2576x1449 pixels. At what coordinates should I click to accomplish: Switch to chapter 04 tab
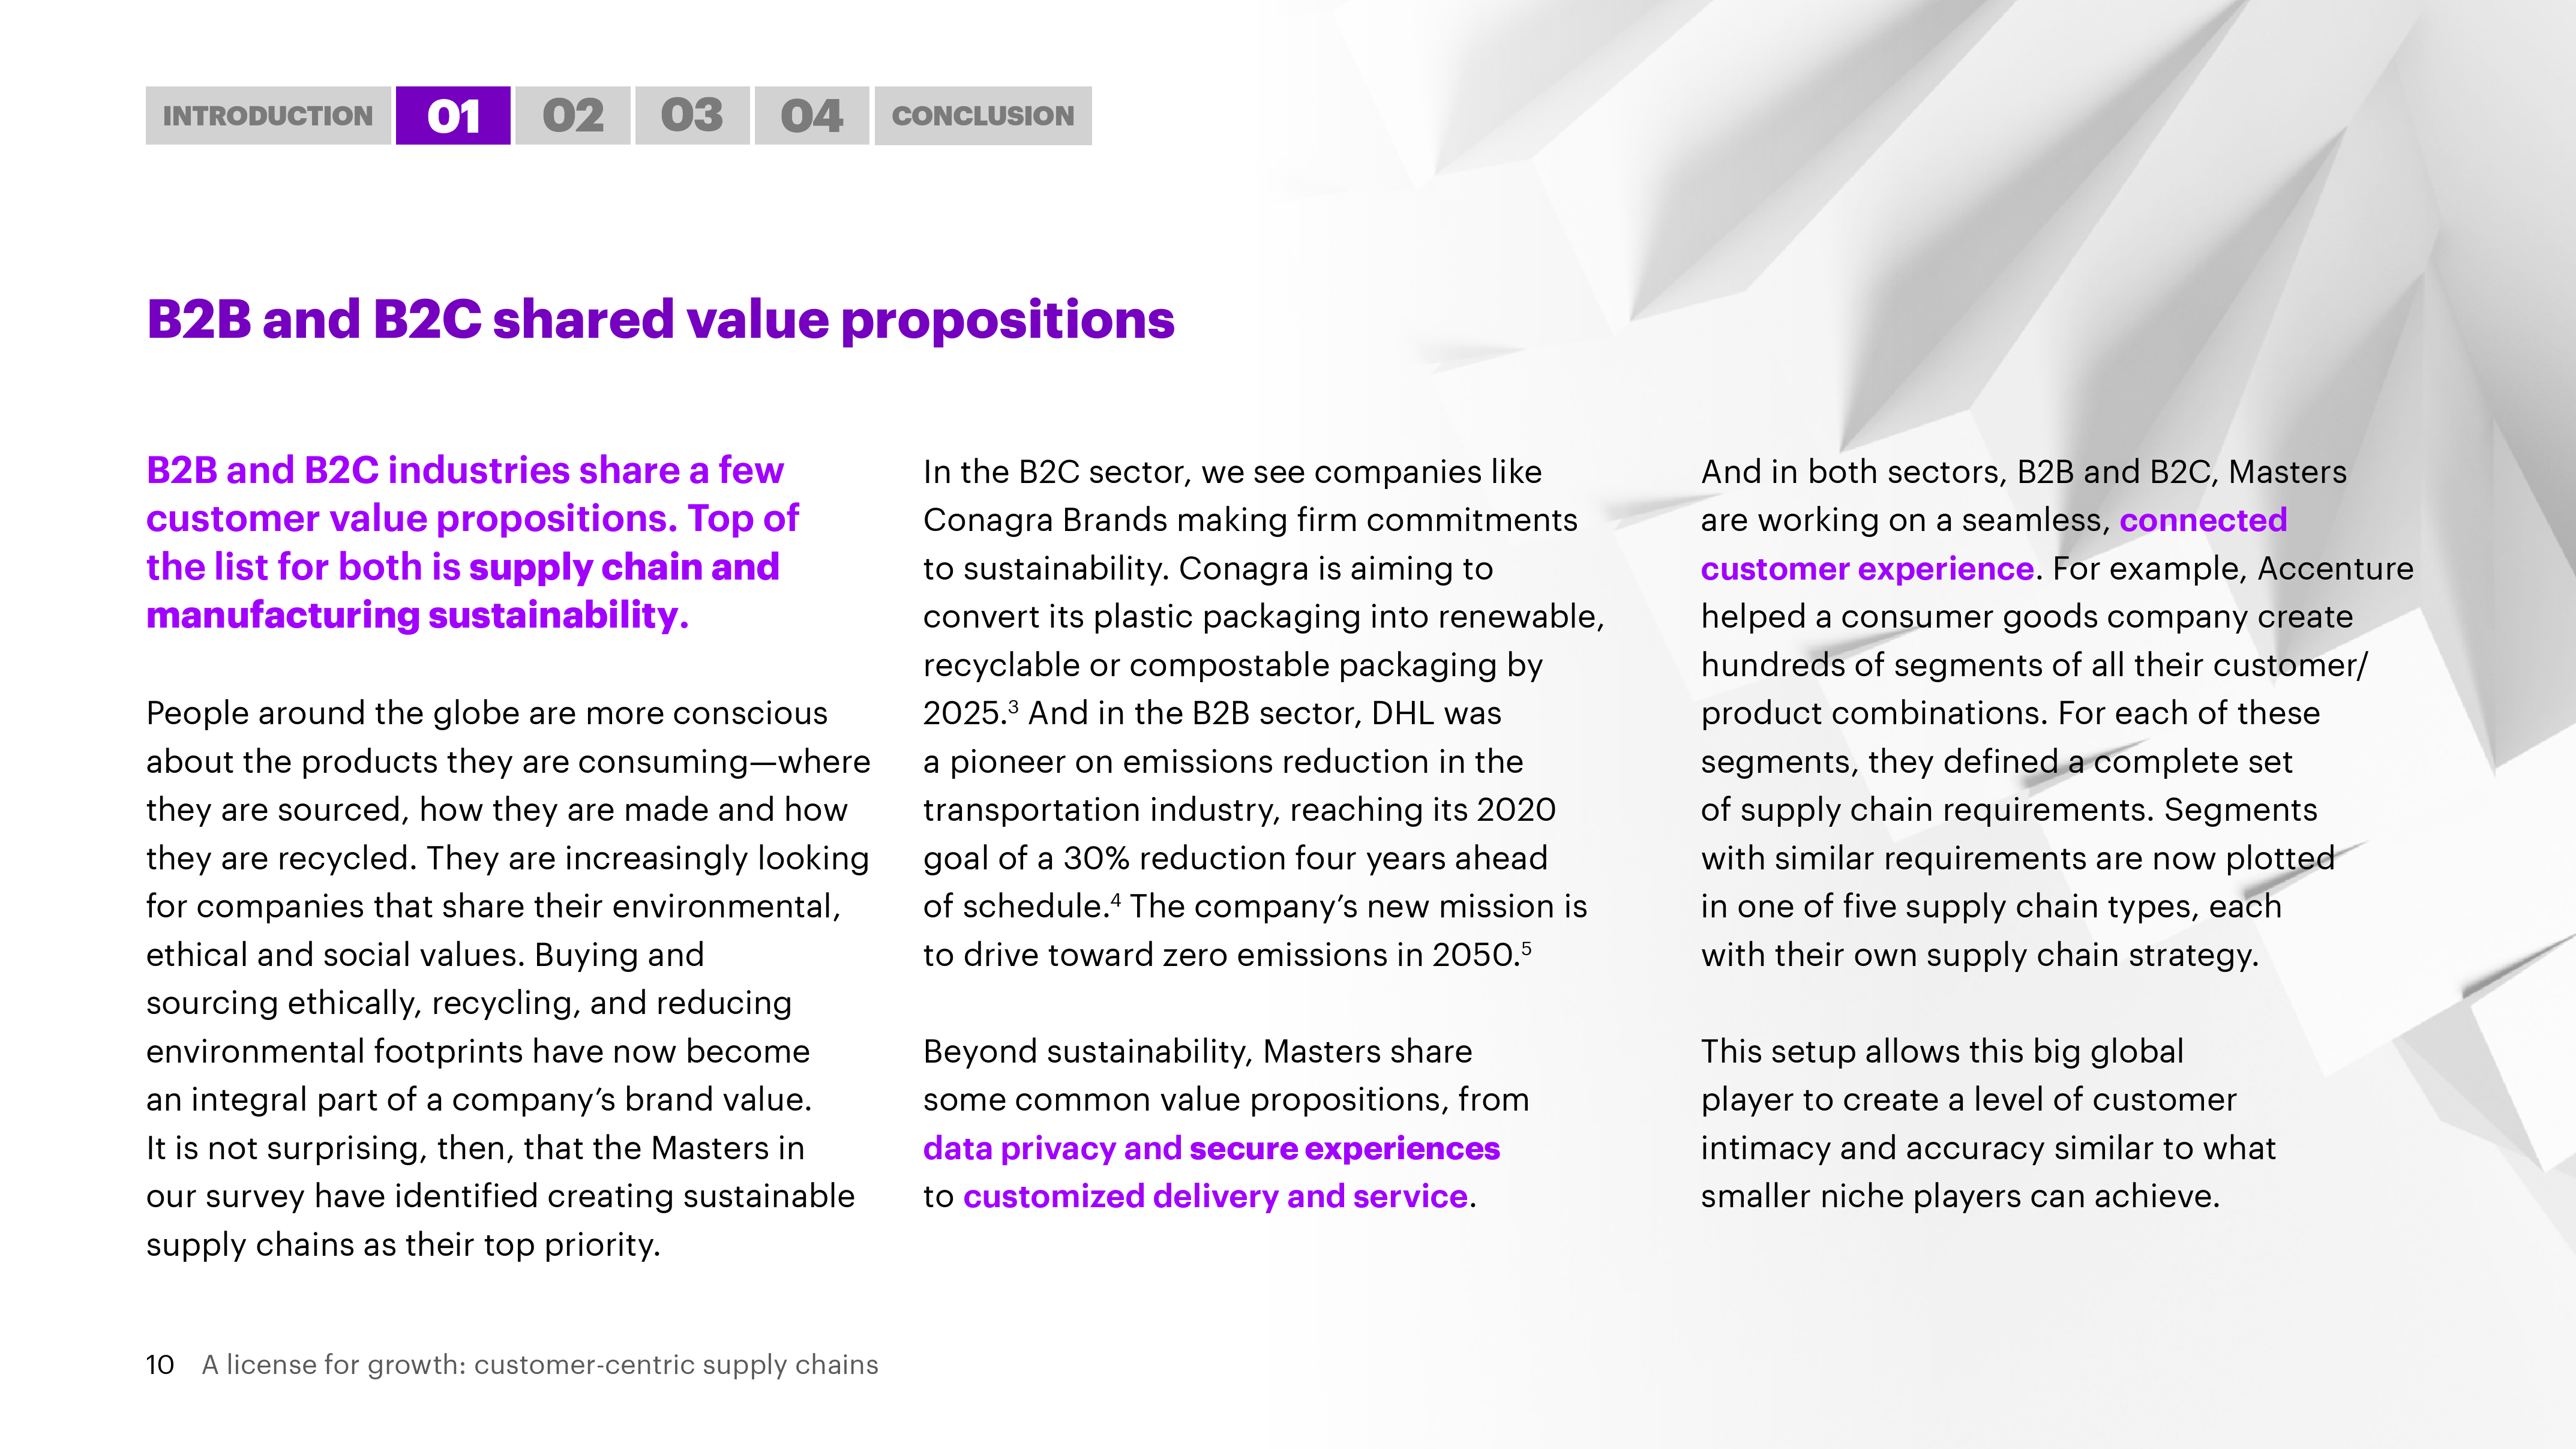point(811,116)
